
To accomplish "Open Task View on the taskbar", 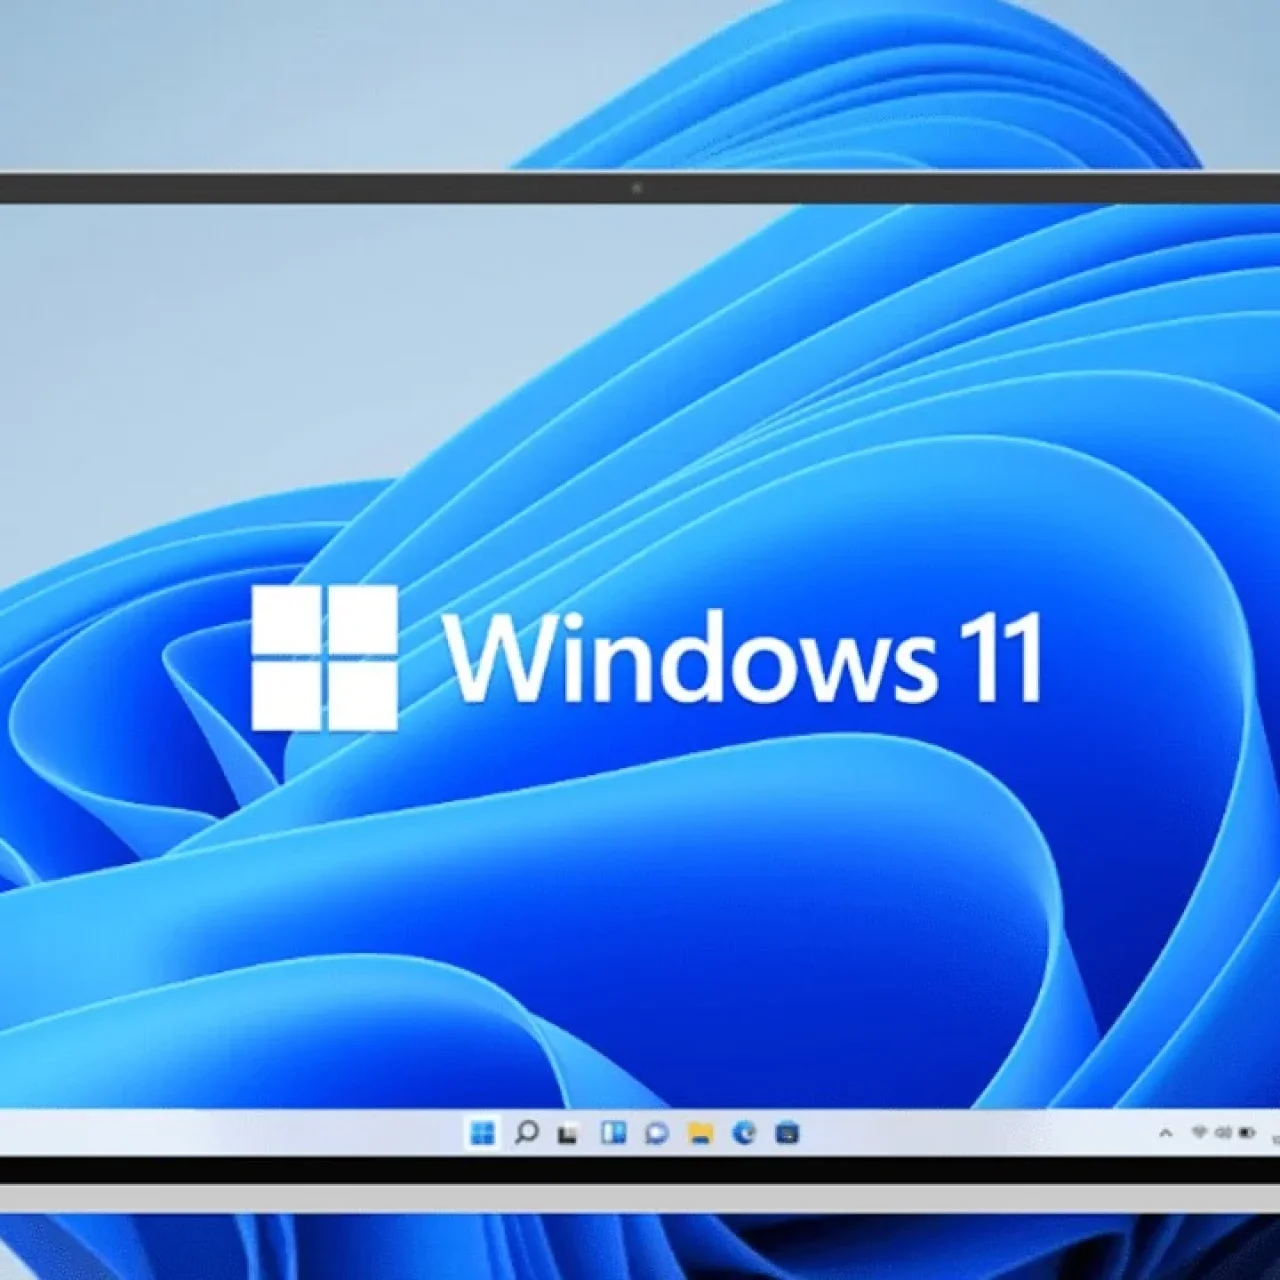I will click(x=569, y=1133).
